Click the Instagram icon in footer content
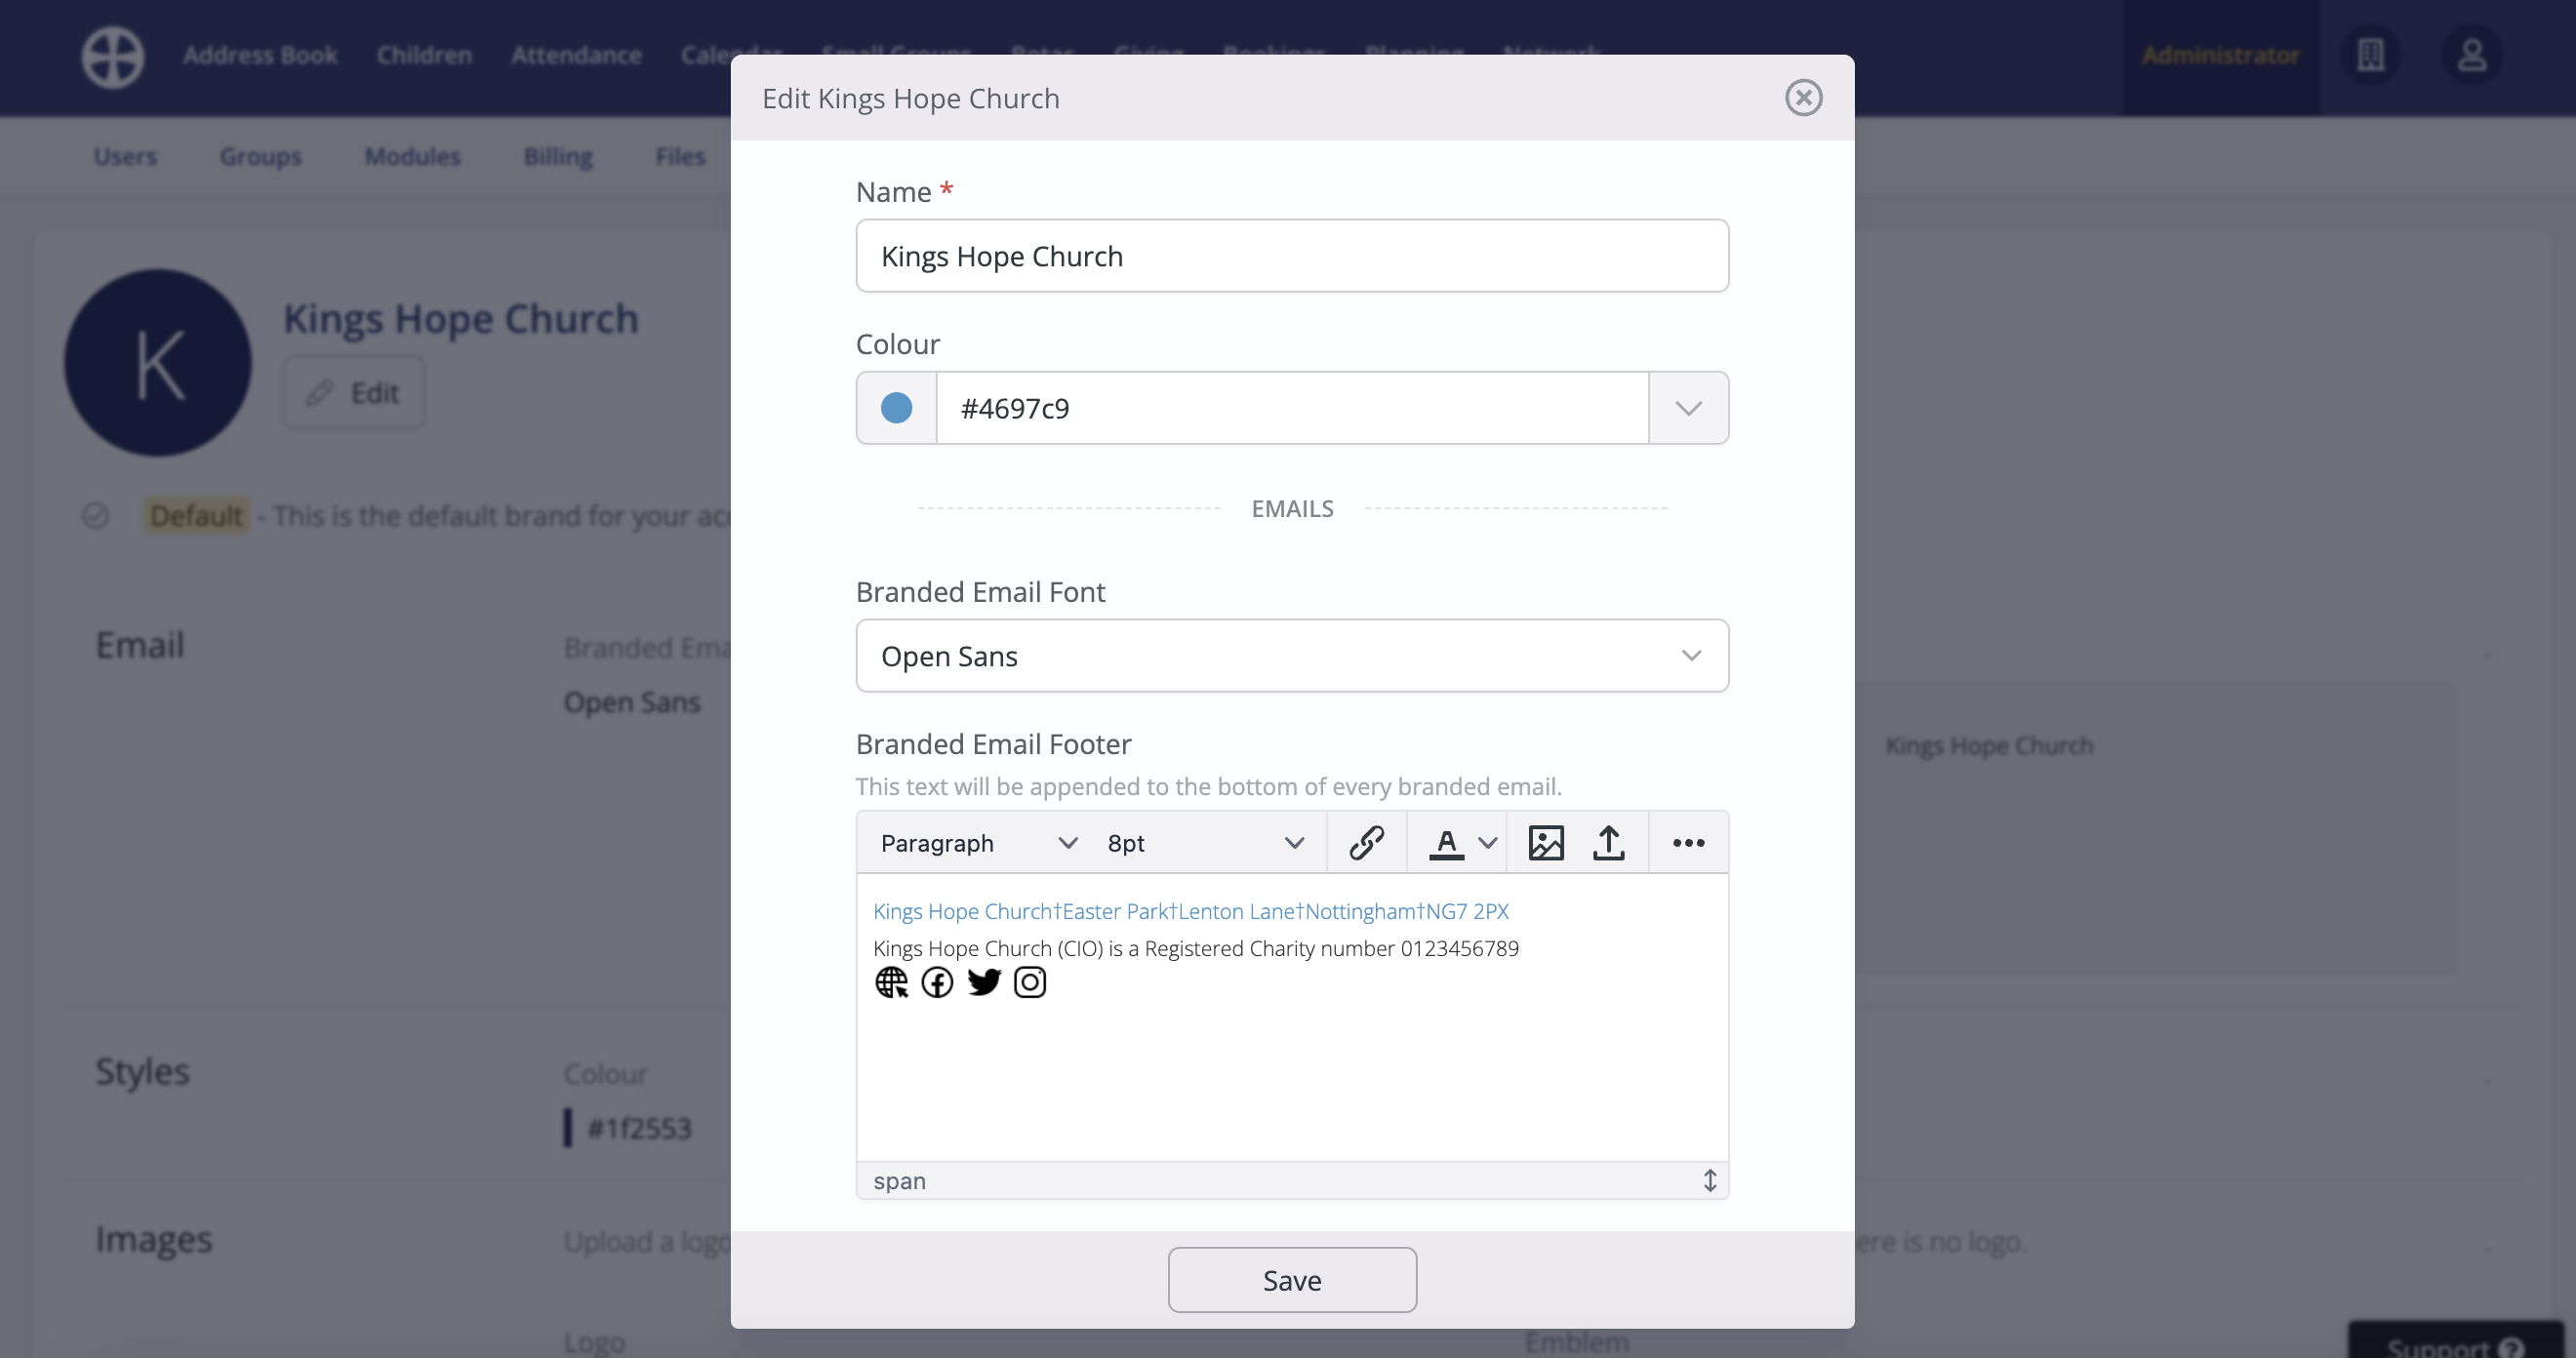Viewport: 2576px width, 1358px height. pos(1030,982)
